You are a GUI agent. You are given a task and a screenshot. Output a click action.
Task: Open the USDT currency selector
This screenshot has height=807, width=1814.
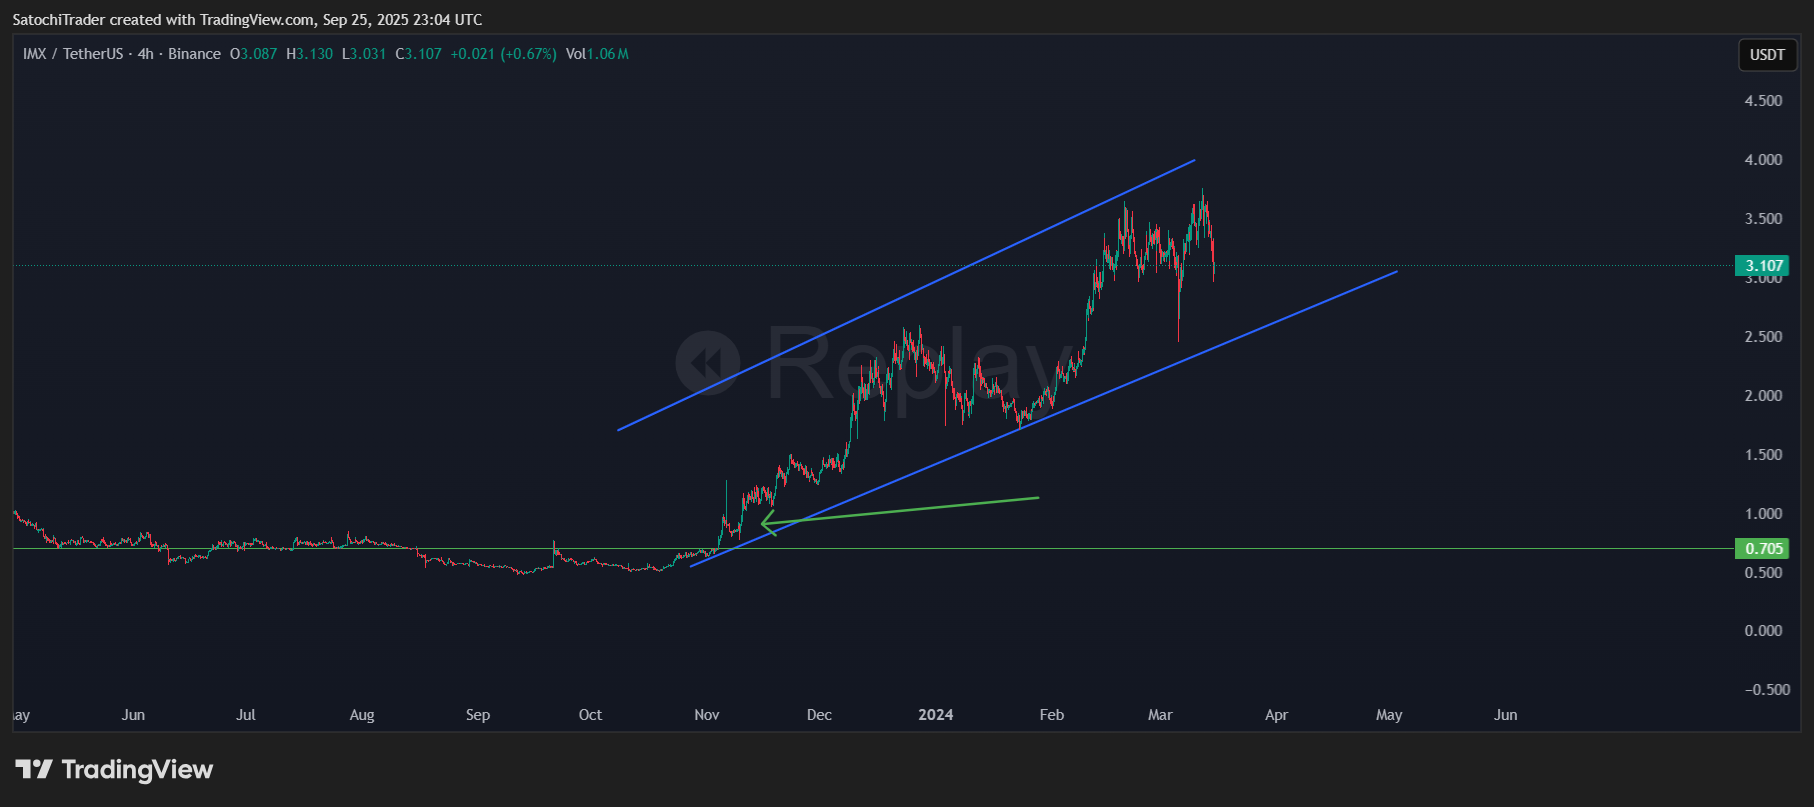click(1767, 55)
